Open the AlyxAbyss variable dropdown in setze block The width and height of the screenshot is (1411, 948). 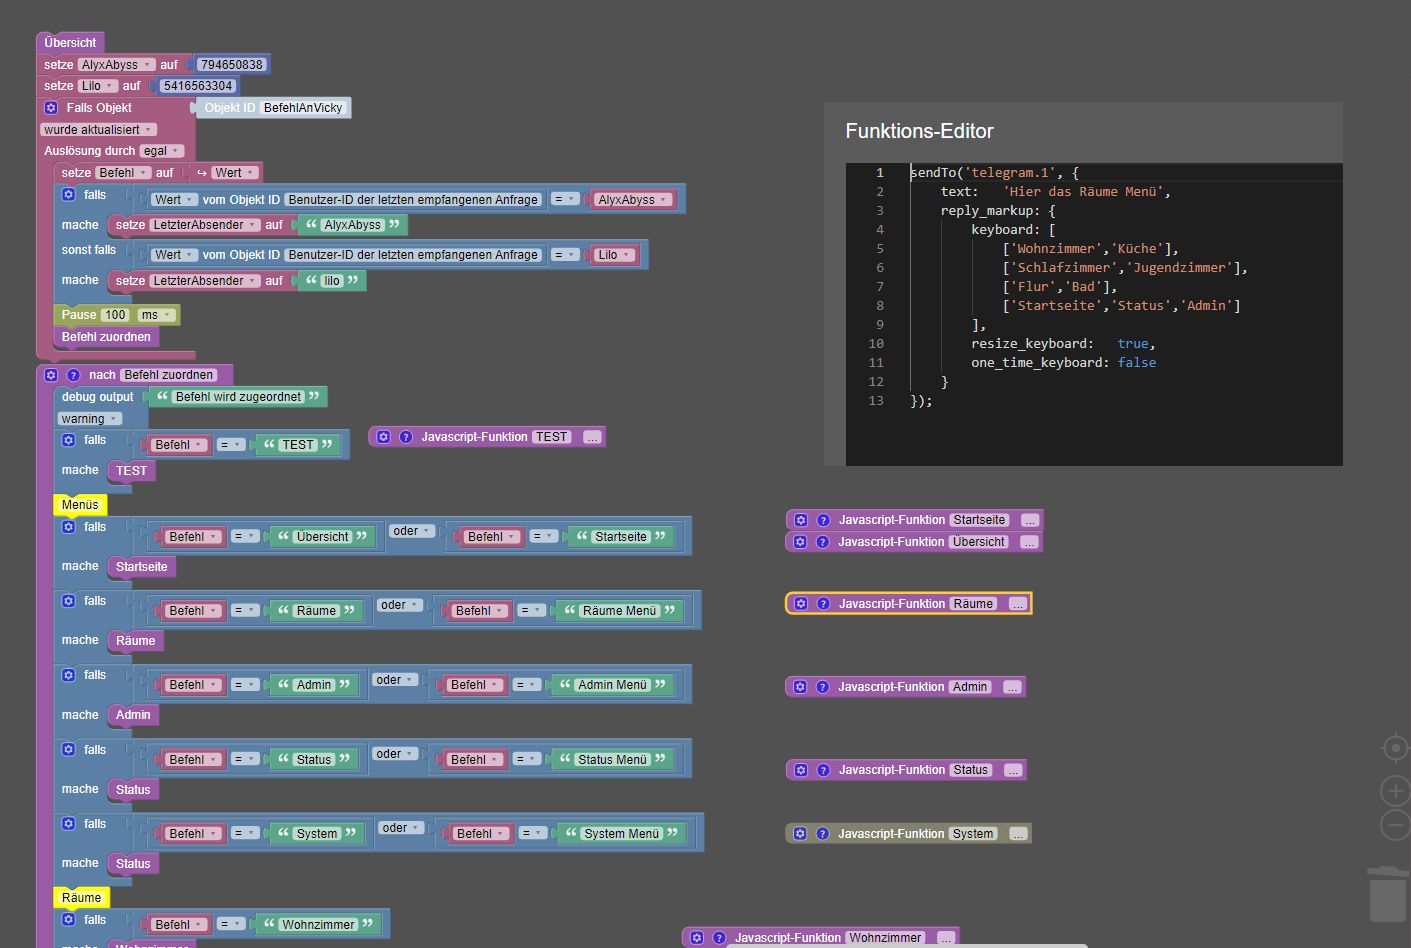[x=116, y=65]
